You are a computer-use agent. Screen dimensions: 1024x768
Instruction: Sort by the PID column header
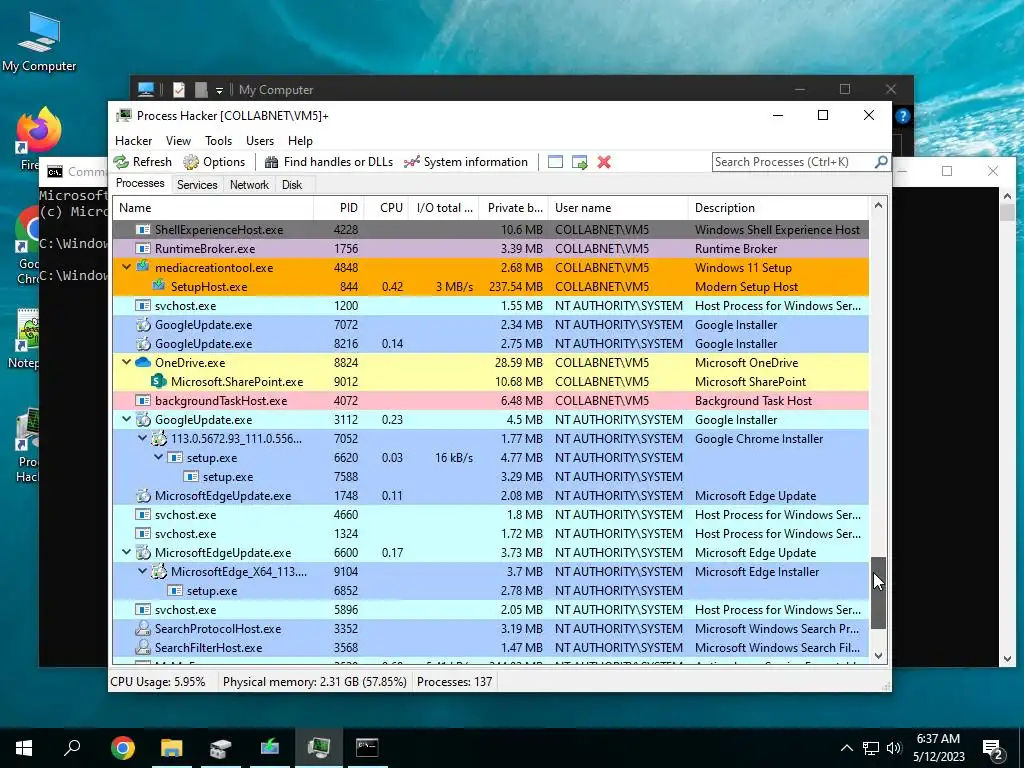pos(338,208)
